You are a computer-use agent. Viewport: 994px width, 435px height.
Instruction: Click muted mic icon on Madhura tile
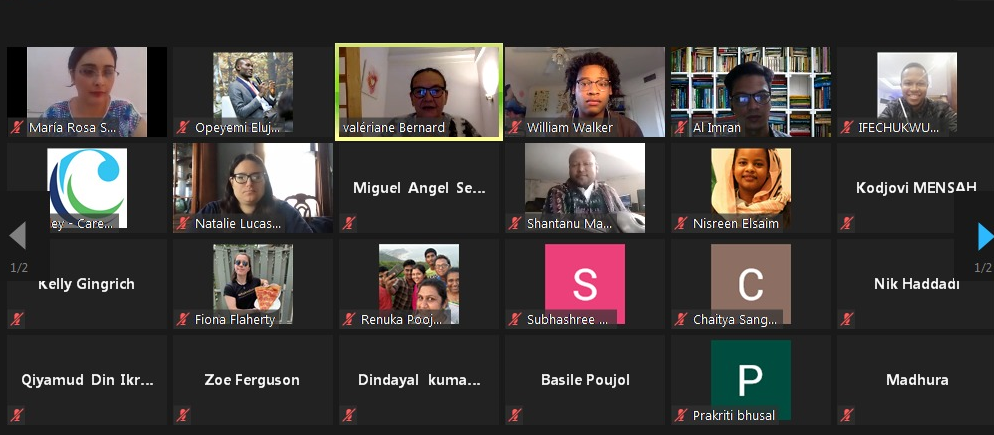coord(848,415)
